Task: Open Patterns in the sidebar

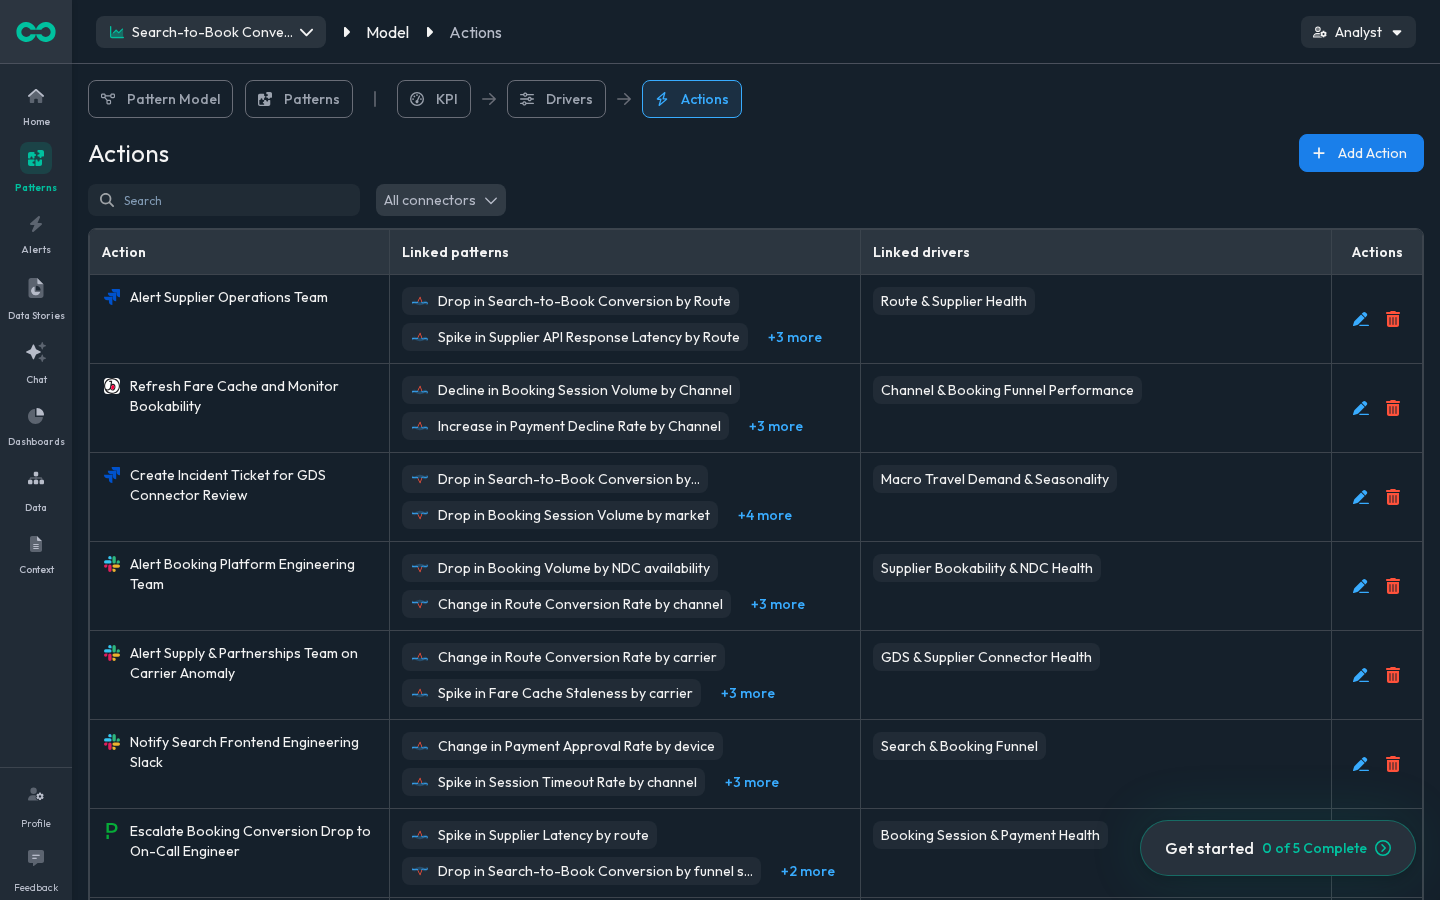Action: click(36, 168)
